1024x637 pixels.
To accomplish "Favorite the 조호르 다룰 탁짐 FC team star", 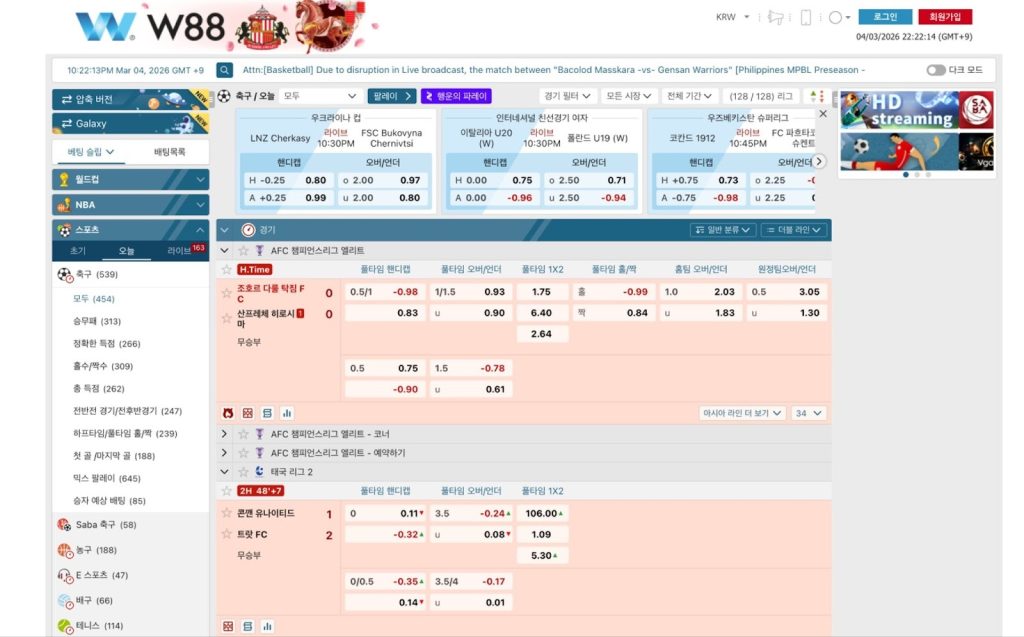I will click(227, 293).
